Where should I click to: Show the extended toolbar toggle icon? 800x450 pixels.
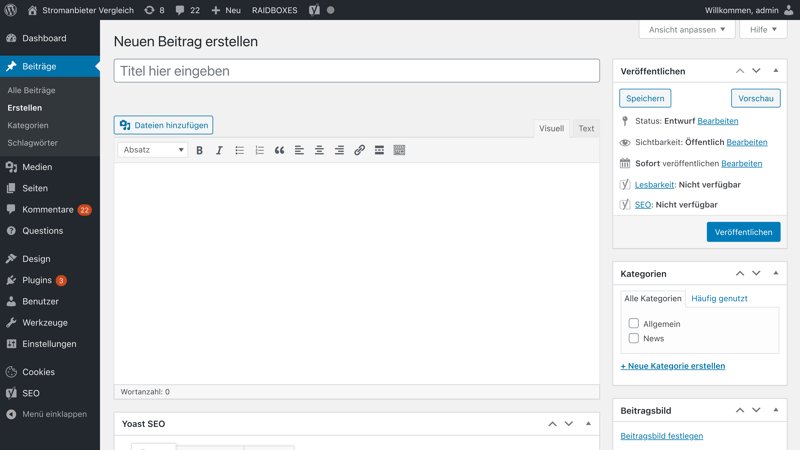(399, 150)
